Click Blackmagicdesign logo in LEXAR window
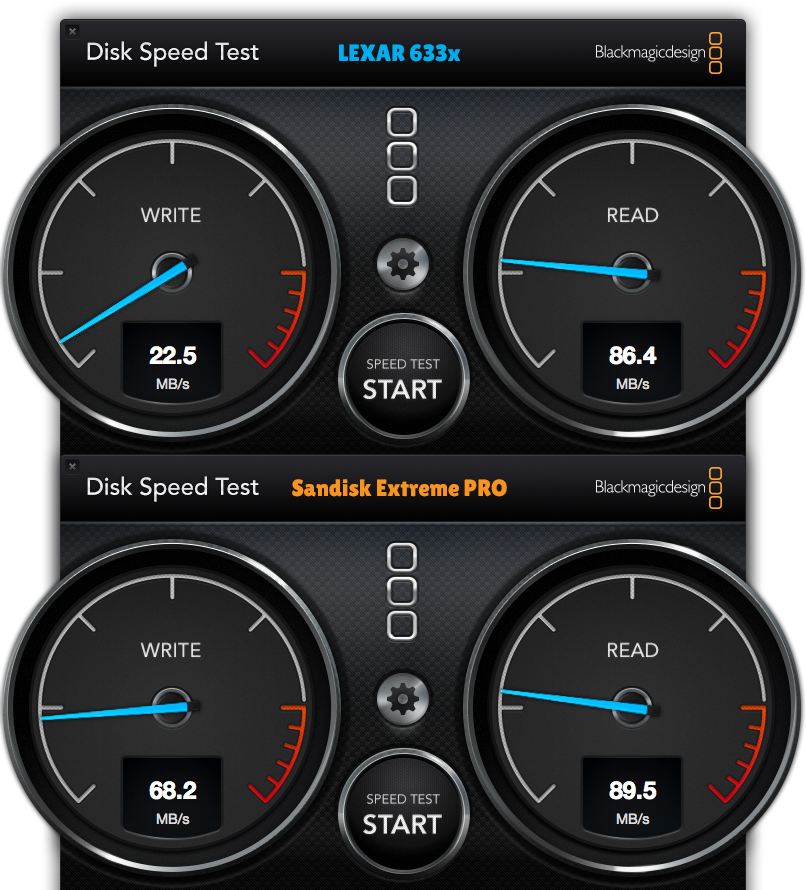The height and width of the screenshot is (890, 806). click(658, 53)
